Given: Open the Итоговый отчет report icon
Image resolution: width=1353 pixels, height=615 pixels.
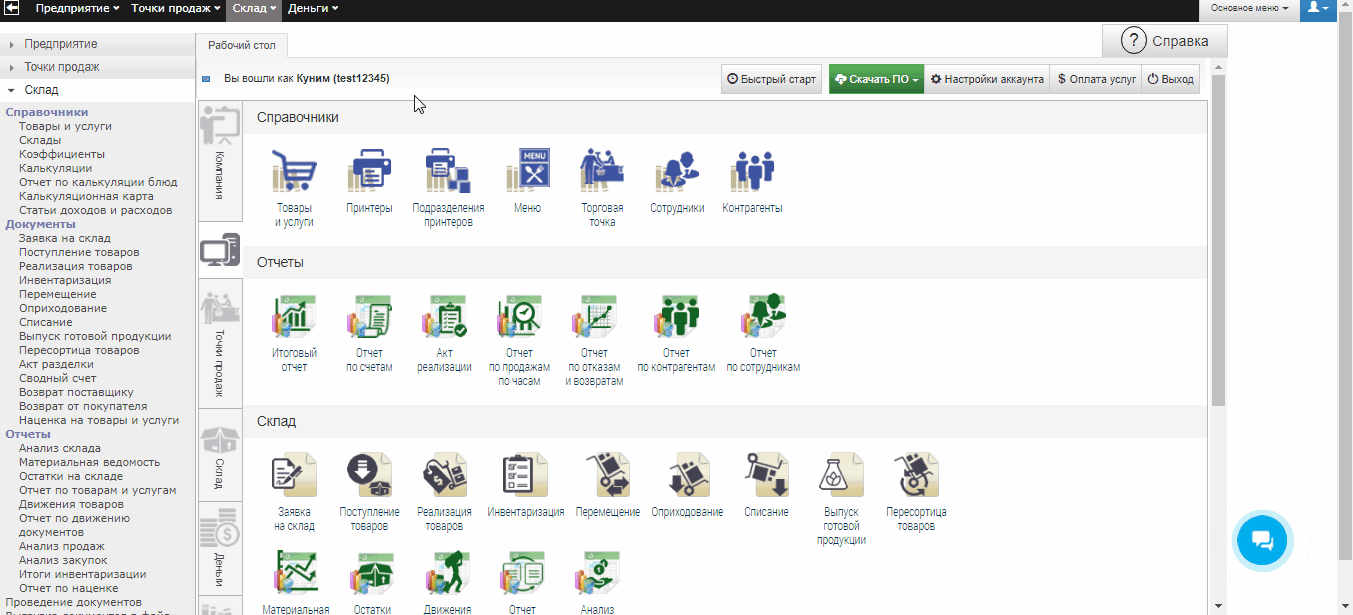Looking at the screenshot, I should [x=294, y=317].
